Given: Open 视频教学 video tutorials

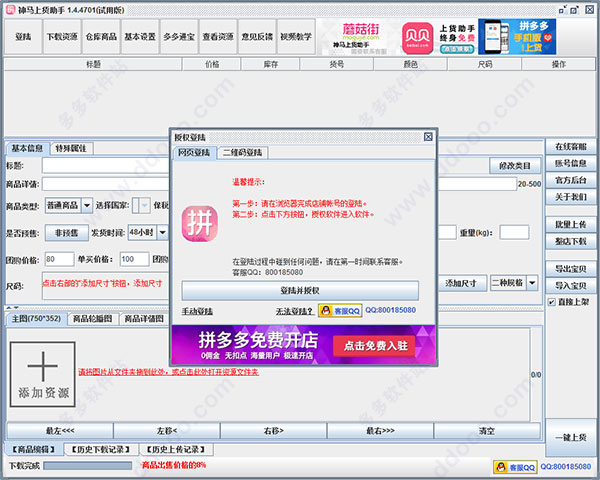Looking at the screenshot, I should [x=296, y=37].
